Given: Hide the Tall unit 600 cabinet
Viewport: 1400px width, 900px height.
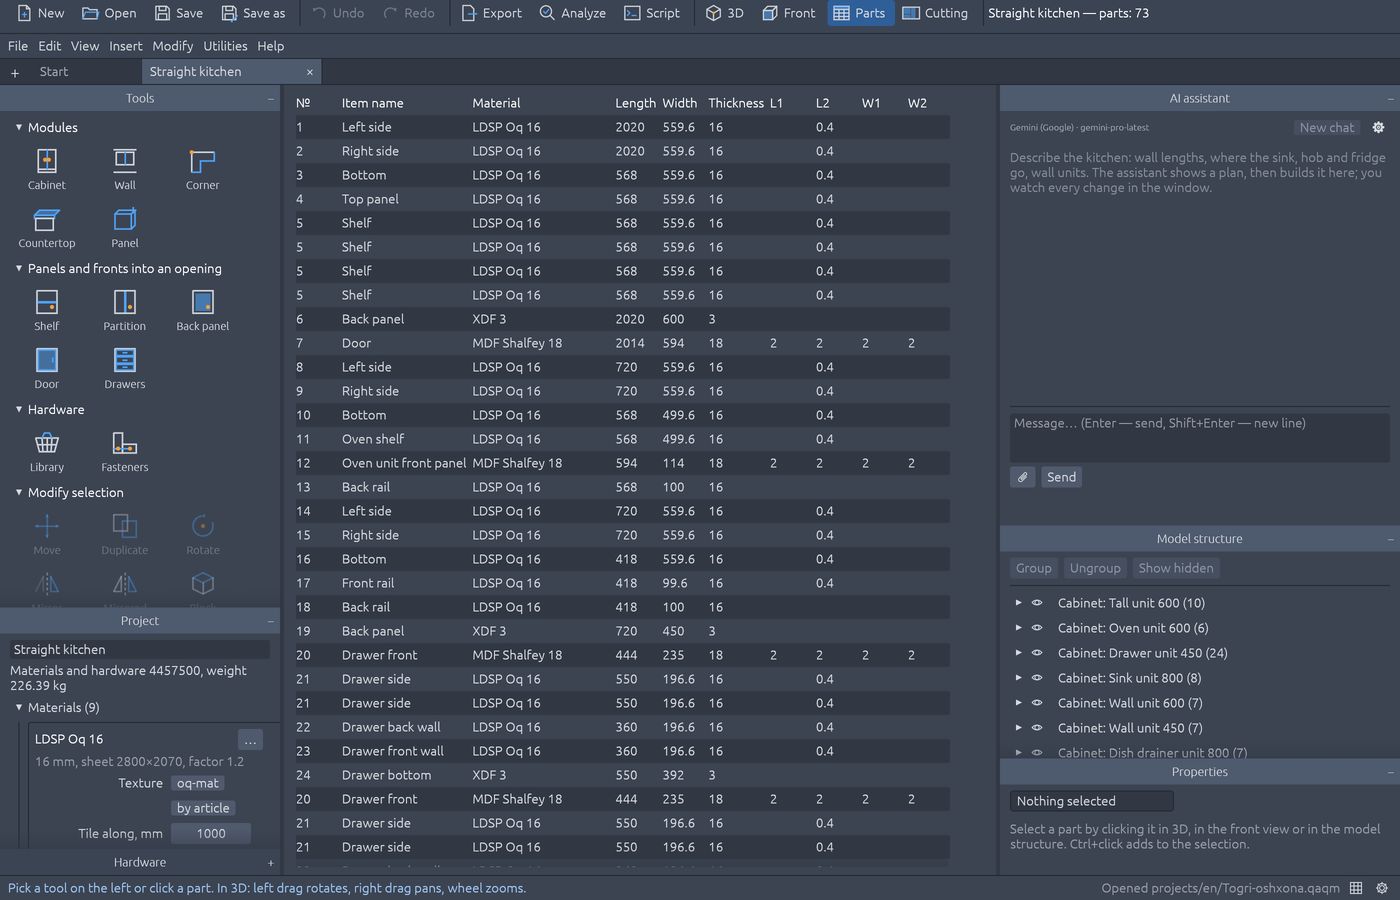Looking at the screenshot, I should coord(1037,603).
